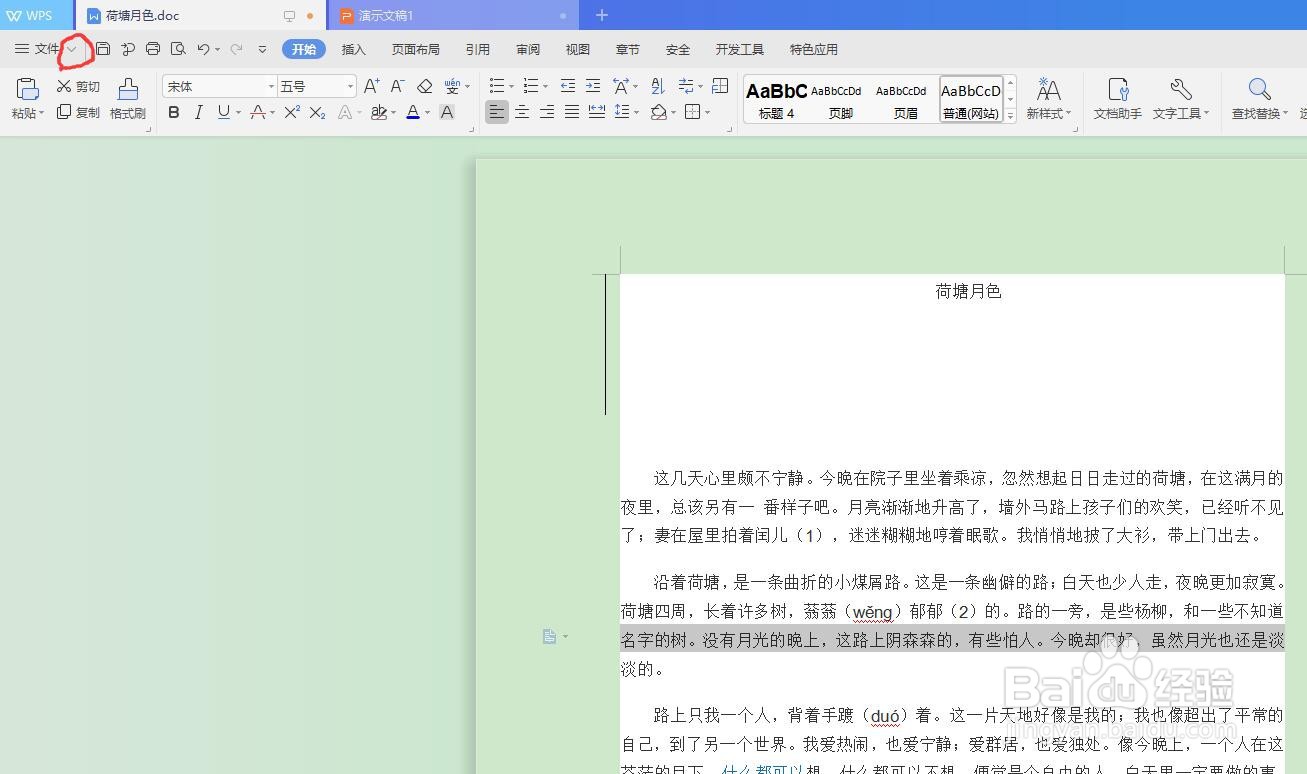Set center paragraph alignment

click(522, 112)
